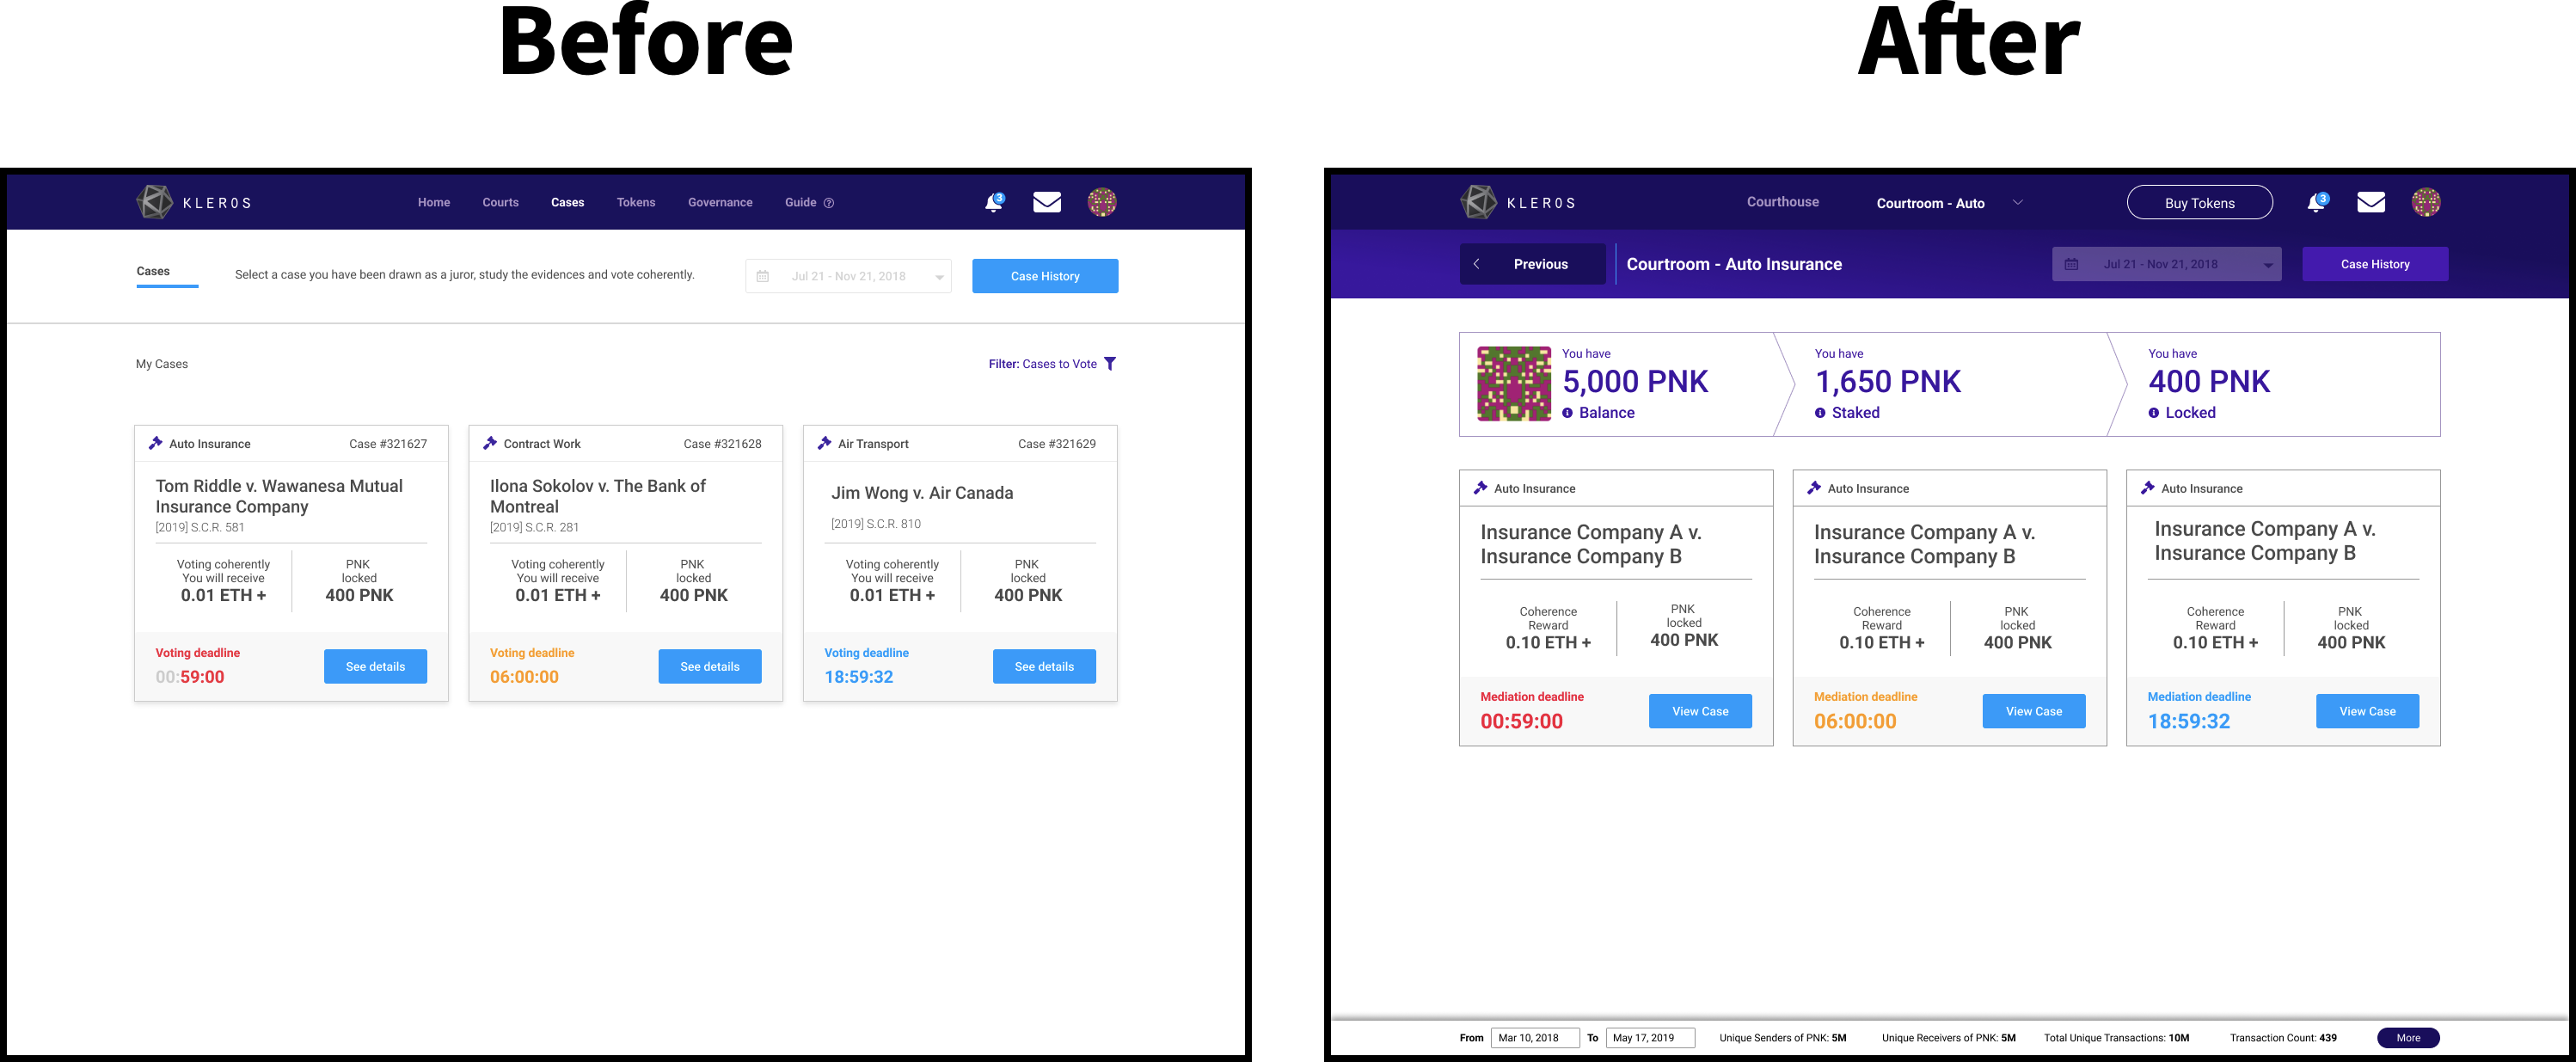Click user avatar in Before navigation bar

tap(1102, 202)
